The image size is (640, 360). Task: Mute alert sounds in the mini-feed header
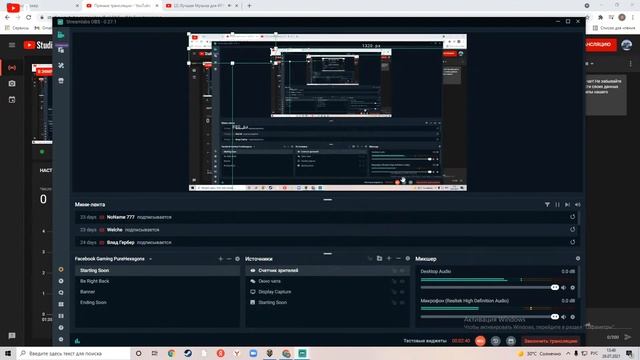pos(578,204)
